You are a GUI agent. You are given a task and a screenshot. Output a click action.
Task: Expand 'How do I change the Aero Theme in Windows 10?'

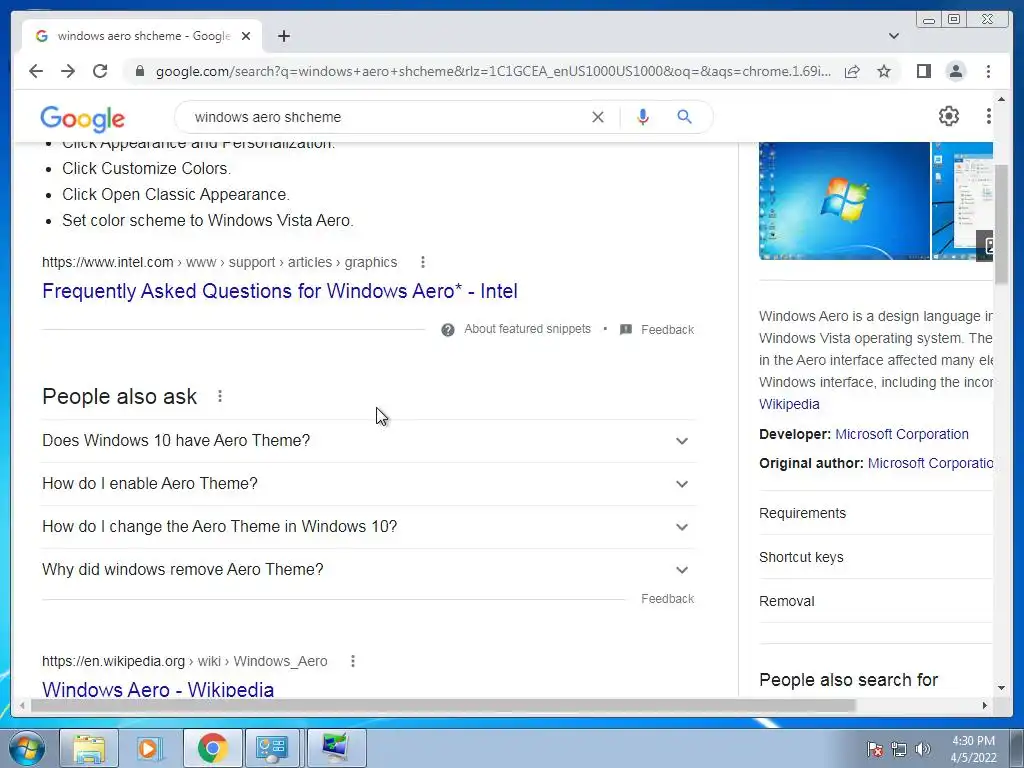(368, 527)
